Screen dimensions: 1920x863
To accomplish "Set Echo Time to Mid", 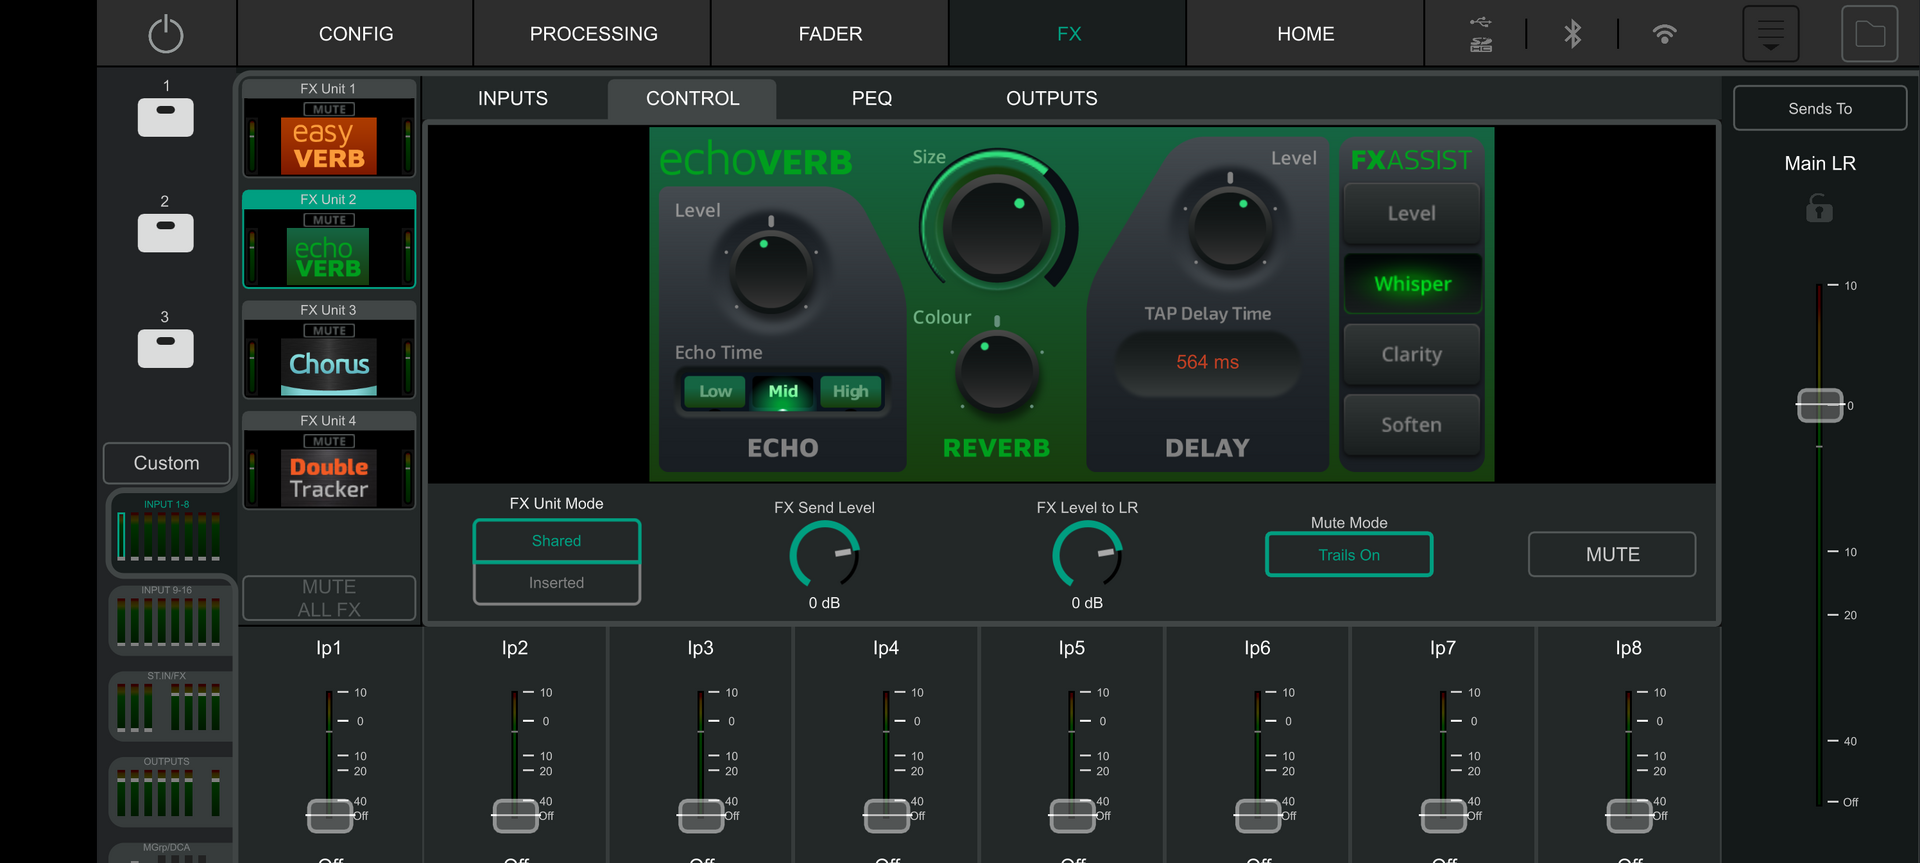I will pyautogui.click(x=783, y=391).
